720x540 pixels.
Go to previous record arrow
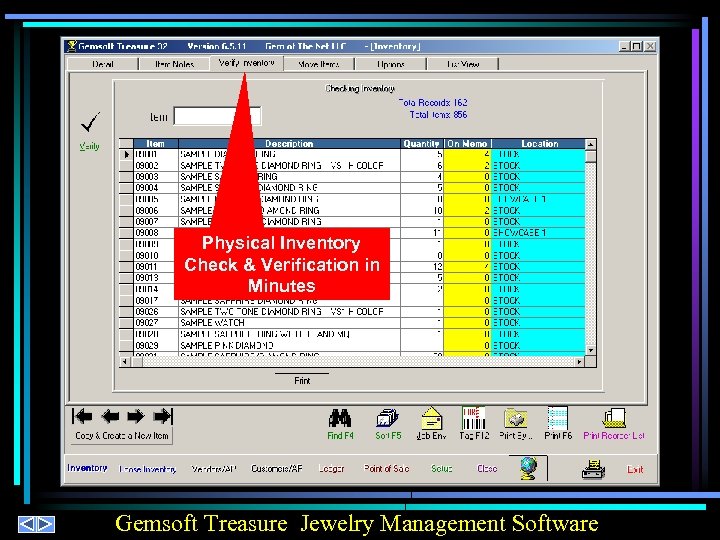click(110, 416)
